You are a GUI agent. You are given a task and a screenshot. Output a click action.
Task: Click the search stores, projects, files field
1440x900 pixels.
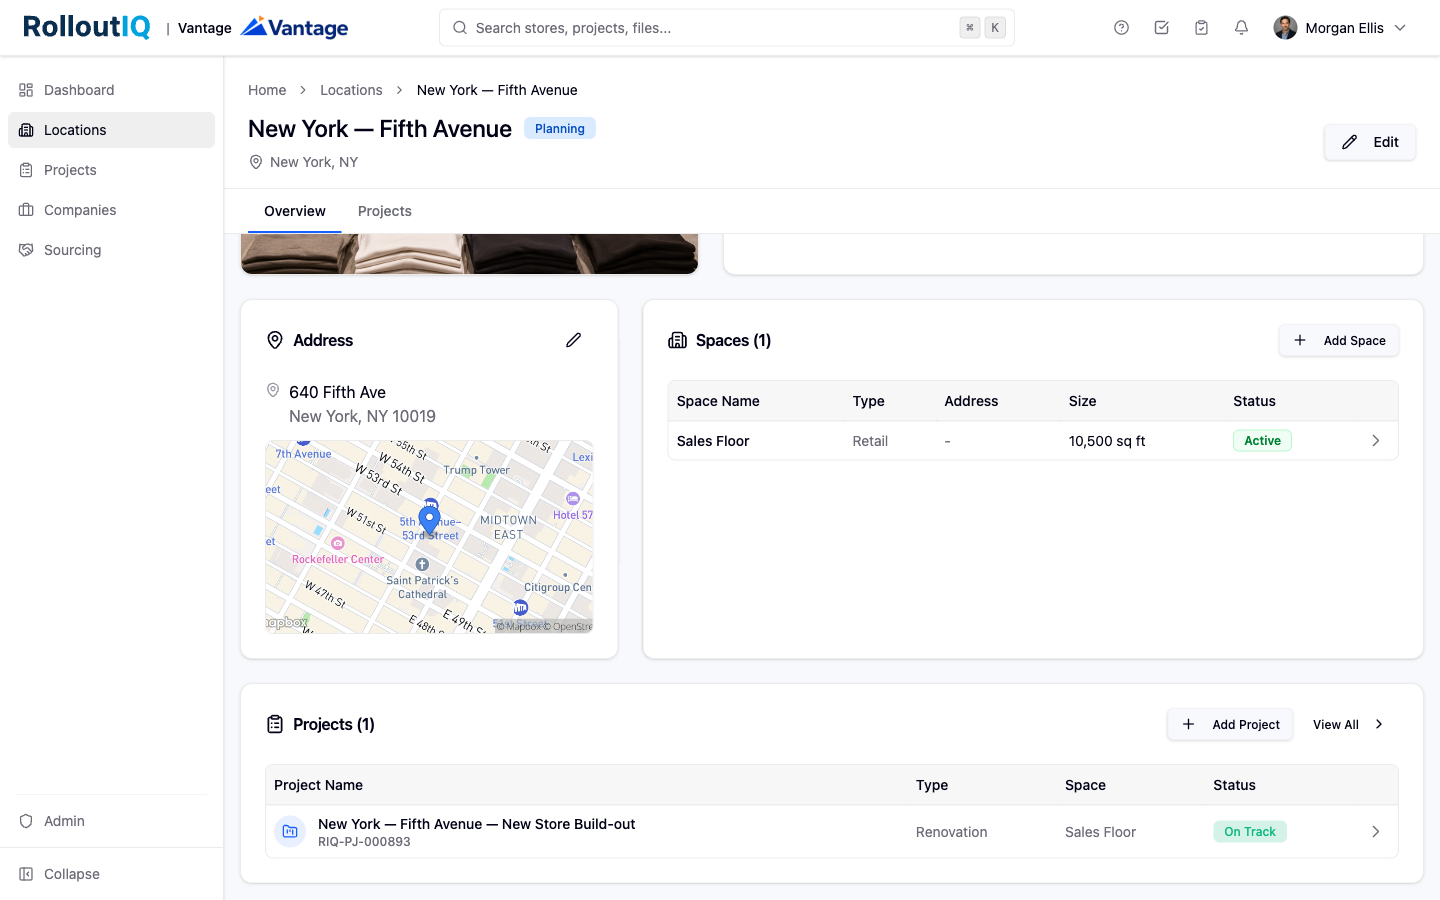point(727,28)
